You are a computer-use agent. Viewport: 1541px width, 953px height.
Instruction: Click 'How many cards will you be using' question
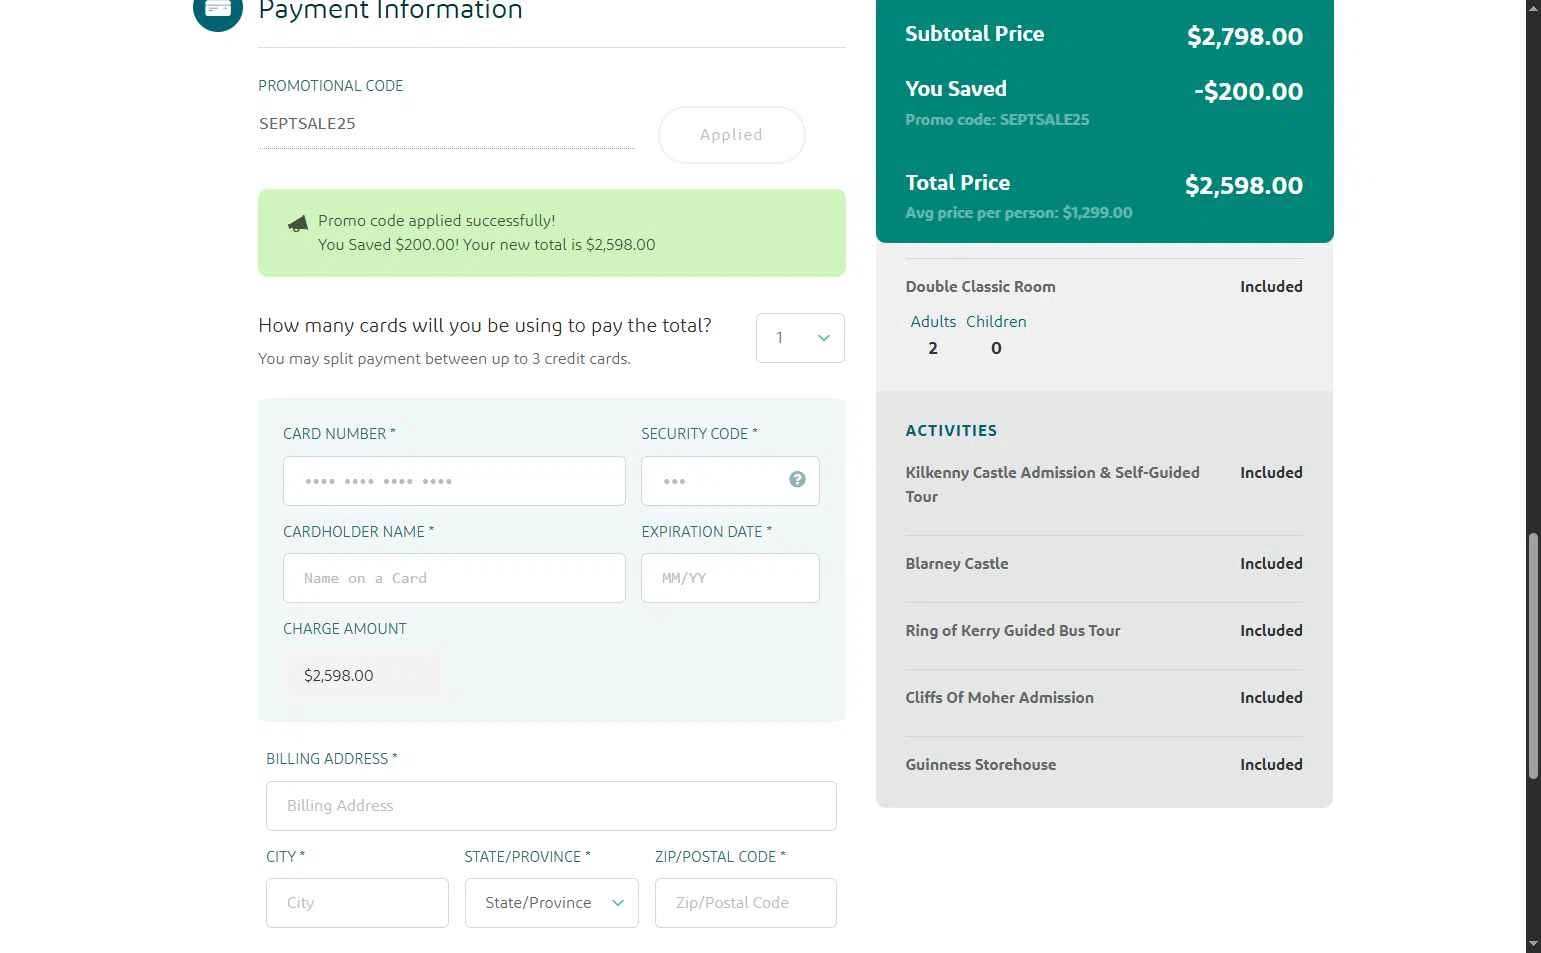tap(485, 326)
